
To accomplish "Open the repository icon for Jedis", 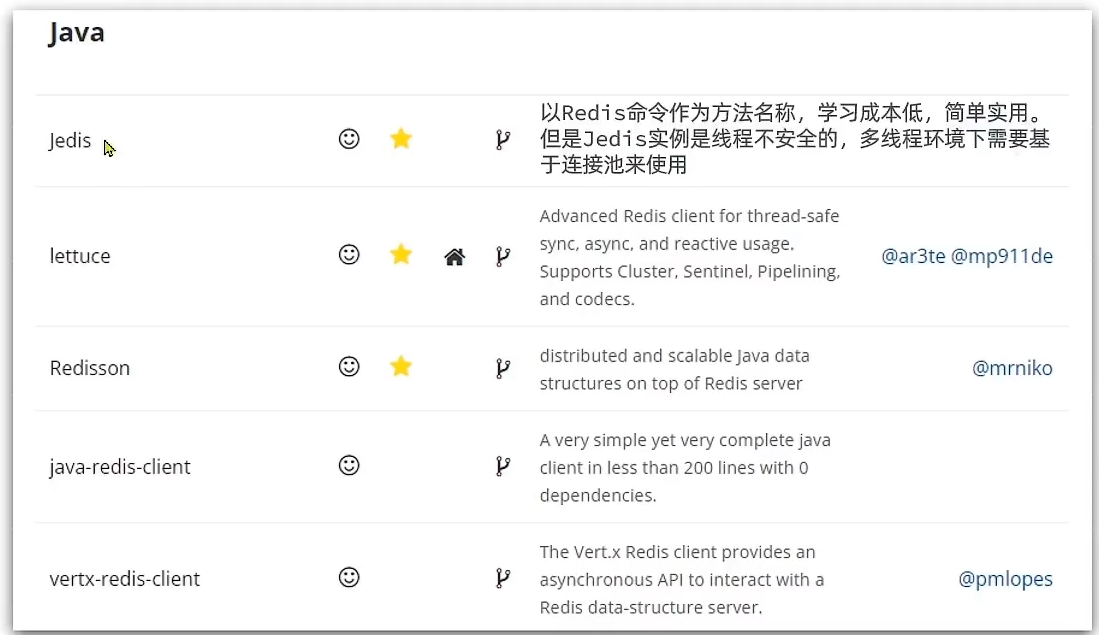I will tap(502, 141).
